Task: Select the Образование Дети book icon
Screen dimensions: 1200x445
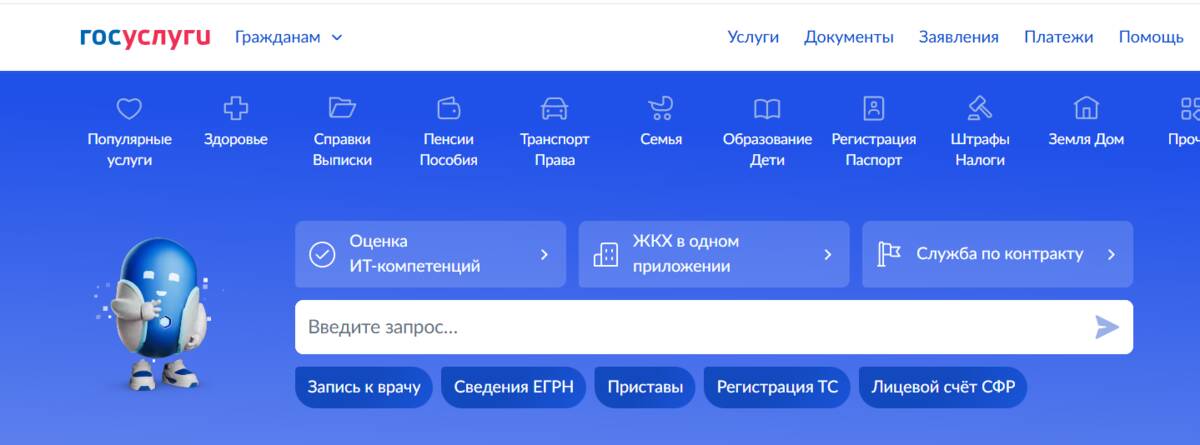Action: [x=767, y=108]
